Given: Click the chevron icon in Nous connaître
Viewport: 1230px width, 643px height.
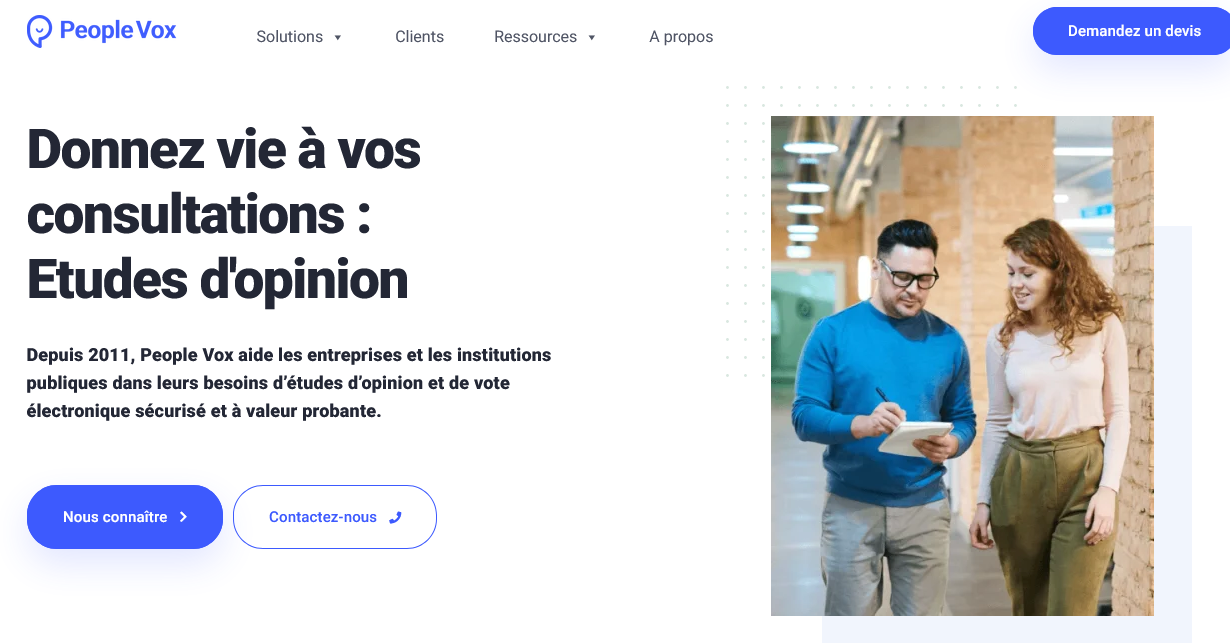Looking at the screenshot, I should [183, 517].
